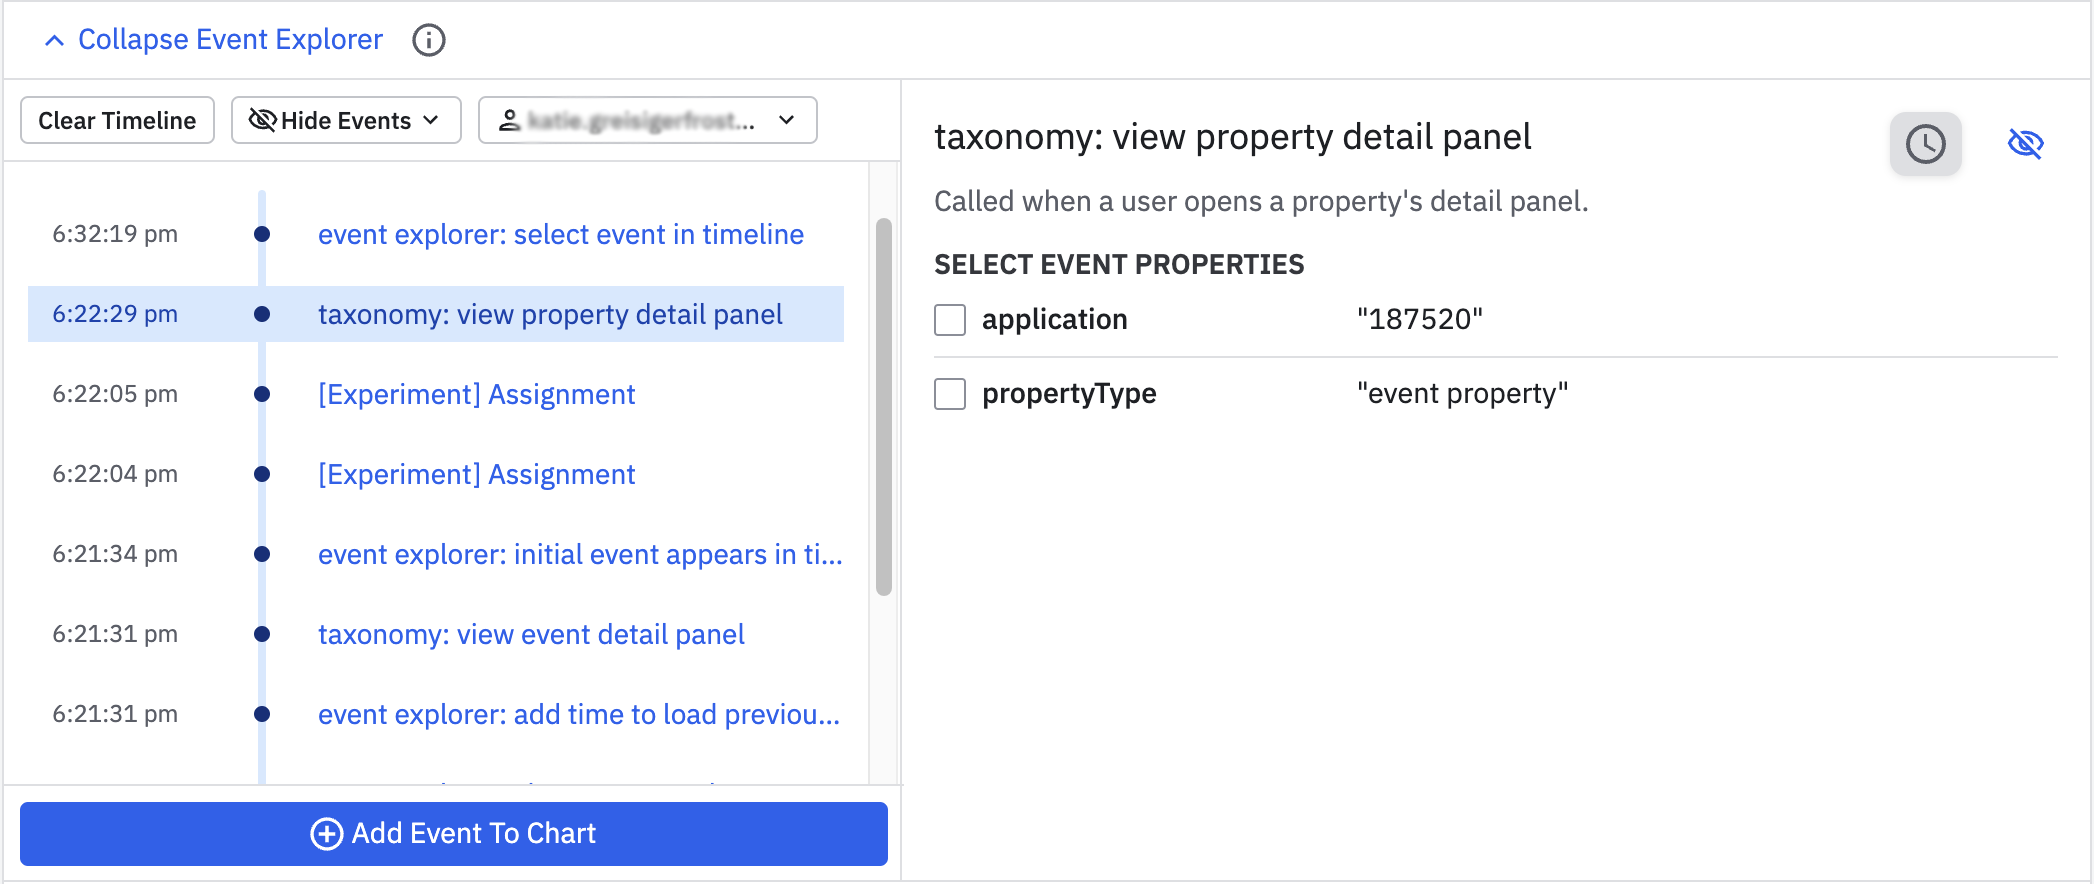Screen dimensions: 2094x884
Task: Collapse the Event Explorer panel
Action: point(214,40)
